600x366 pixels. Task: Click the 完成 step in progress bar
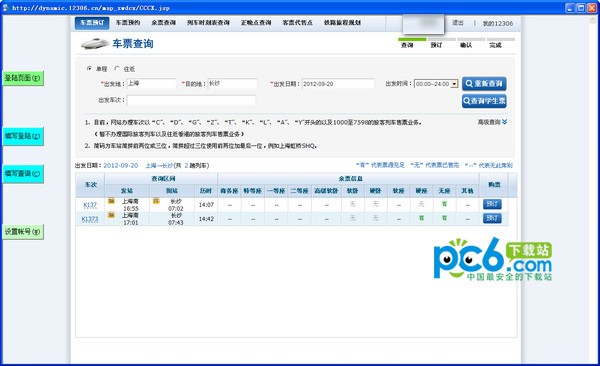click(495, 45)
